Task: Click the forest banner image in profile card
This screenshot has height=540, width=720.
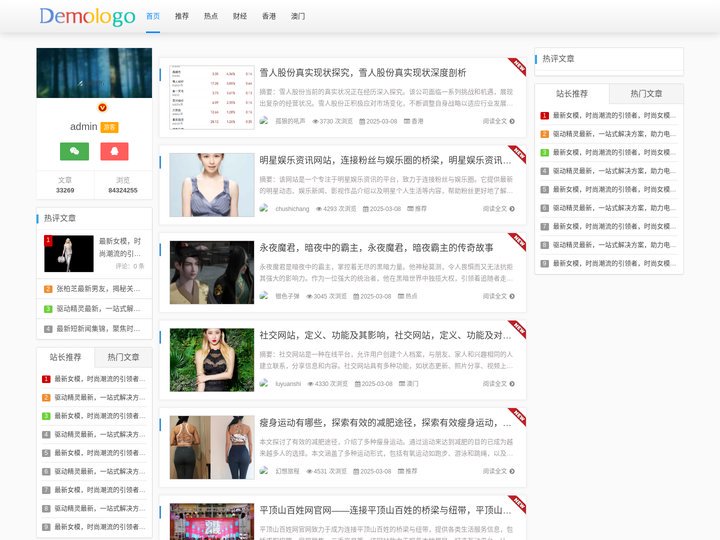Action: (x=94, y=73)
